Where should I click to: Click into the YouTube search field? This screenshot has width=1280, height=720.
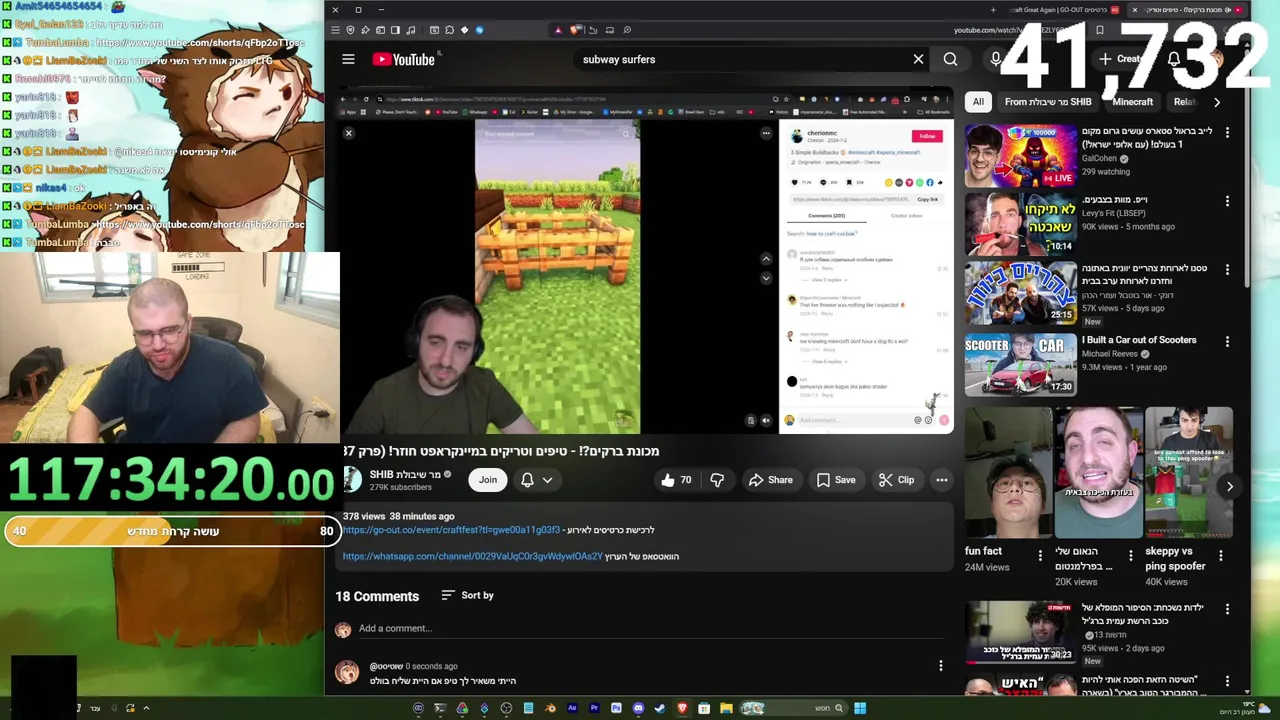point(740,59)
